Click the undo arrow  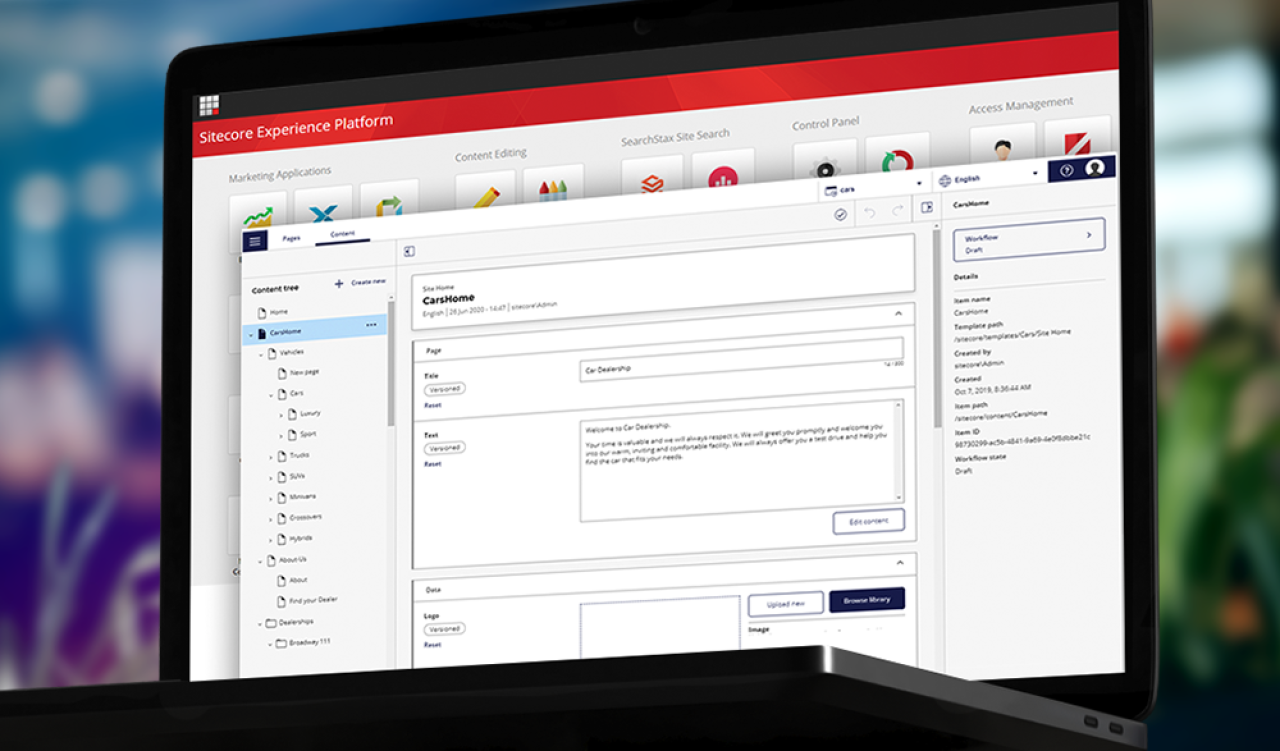[x=869, y=213]
